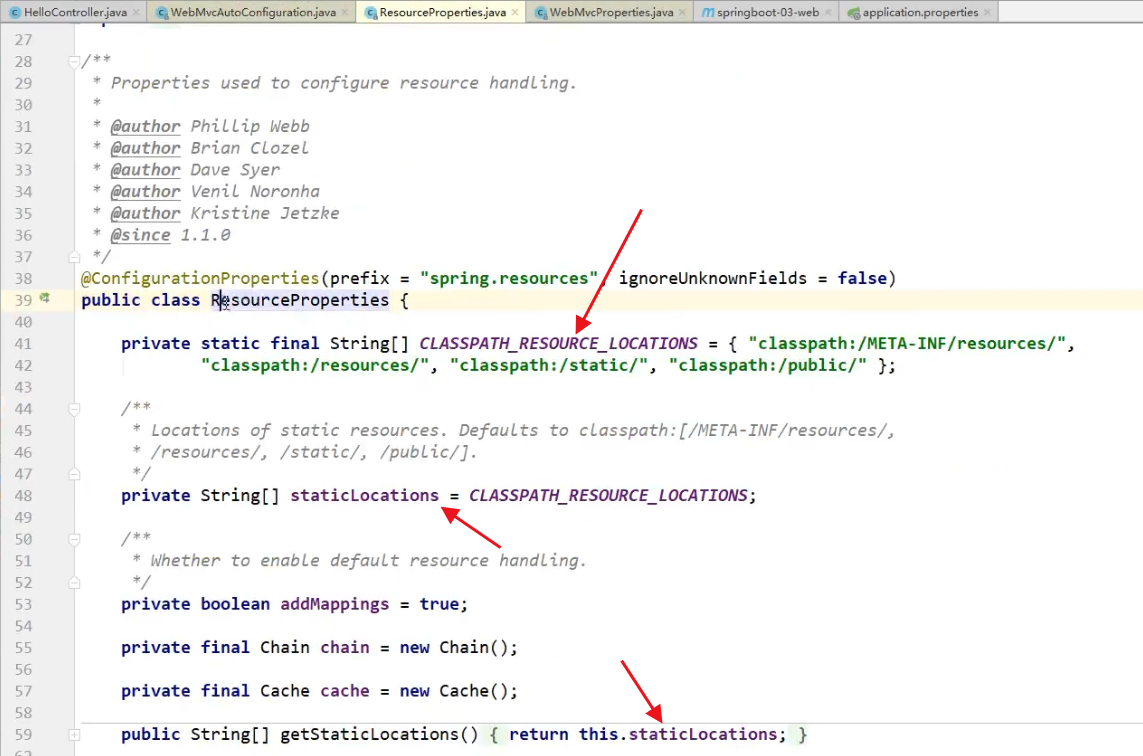The width and height of the screenshot is (1143, 756).
Task: Click the class icon on ResourceProperties.java tab
Action: [x=371, y=12]
